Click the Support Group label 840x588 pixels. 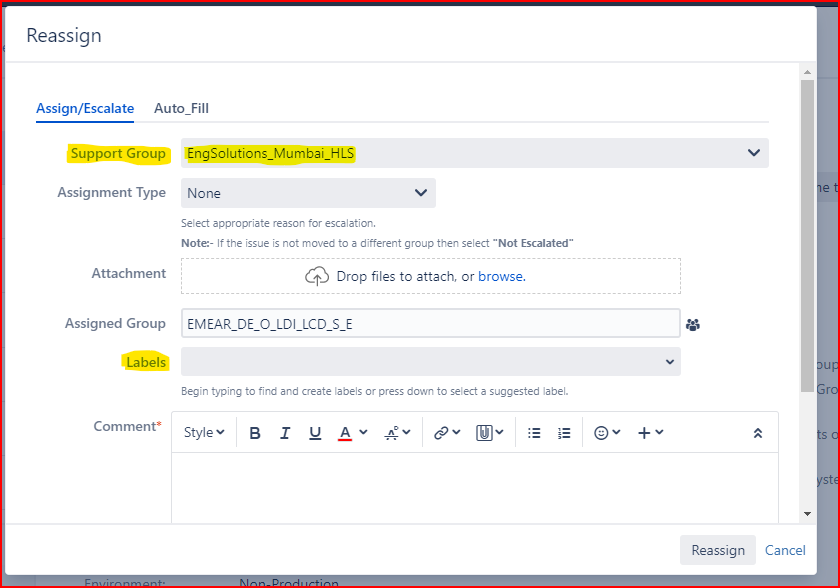tap(118, 154)
